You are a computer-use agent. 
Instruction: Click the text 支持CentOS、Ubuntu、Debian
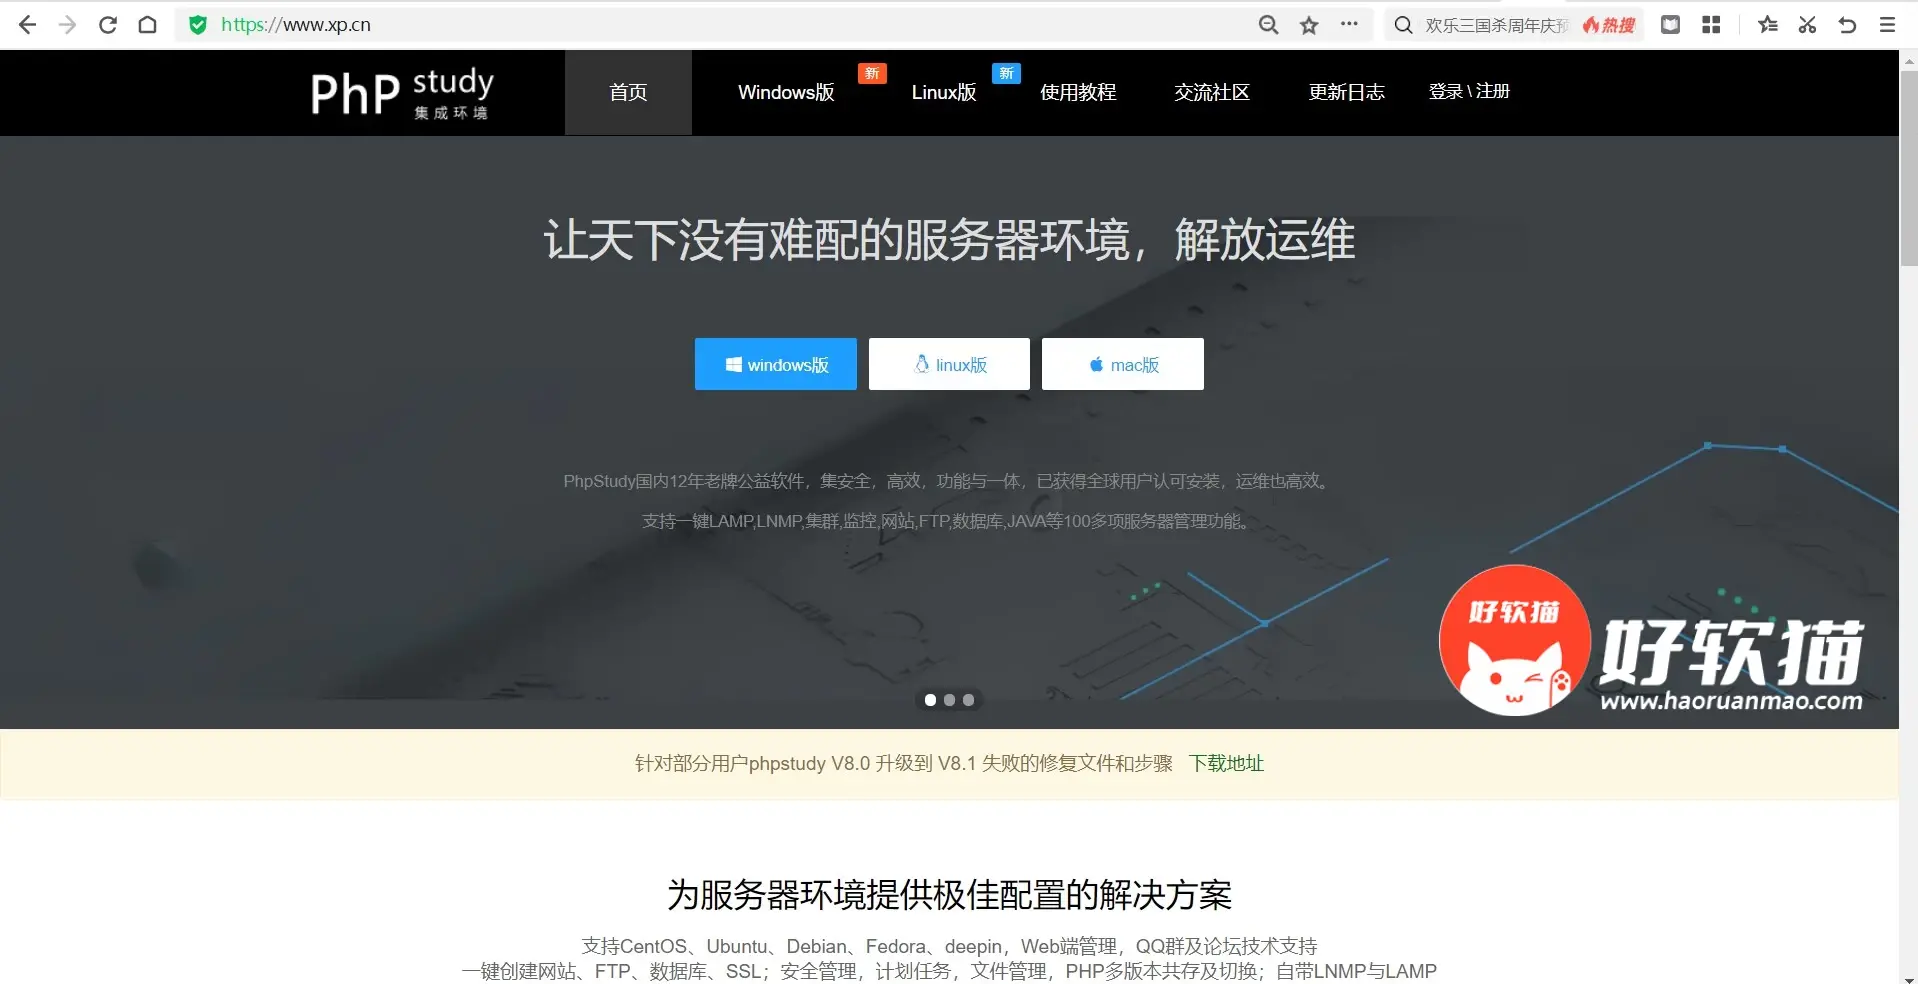tap(949, 946)
